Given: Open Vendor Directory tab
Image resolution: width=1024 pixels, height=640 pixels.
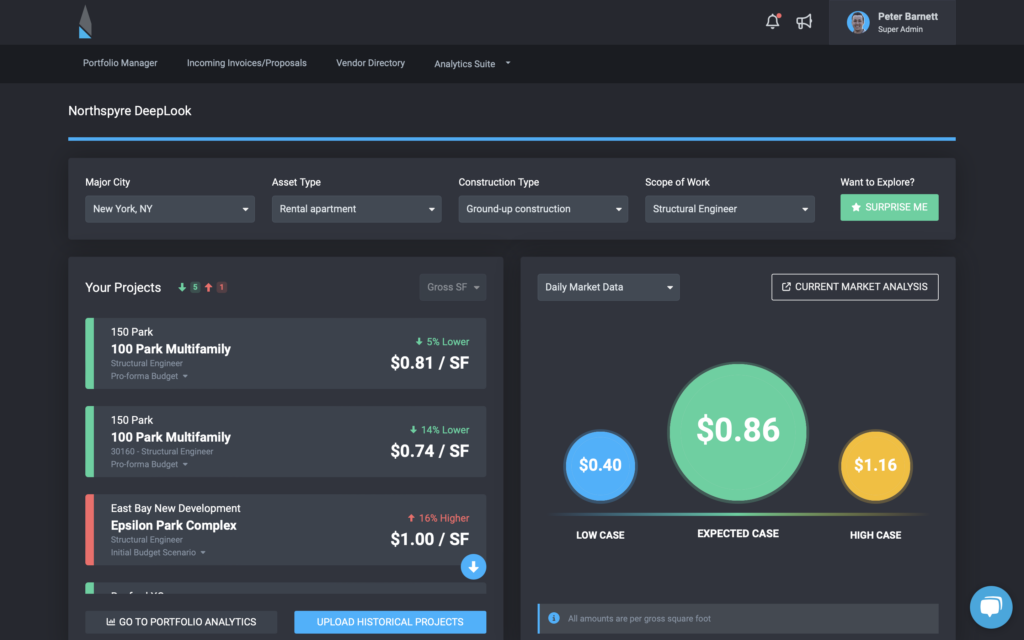Looking at the screenshot, I should (370, 63).
